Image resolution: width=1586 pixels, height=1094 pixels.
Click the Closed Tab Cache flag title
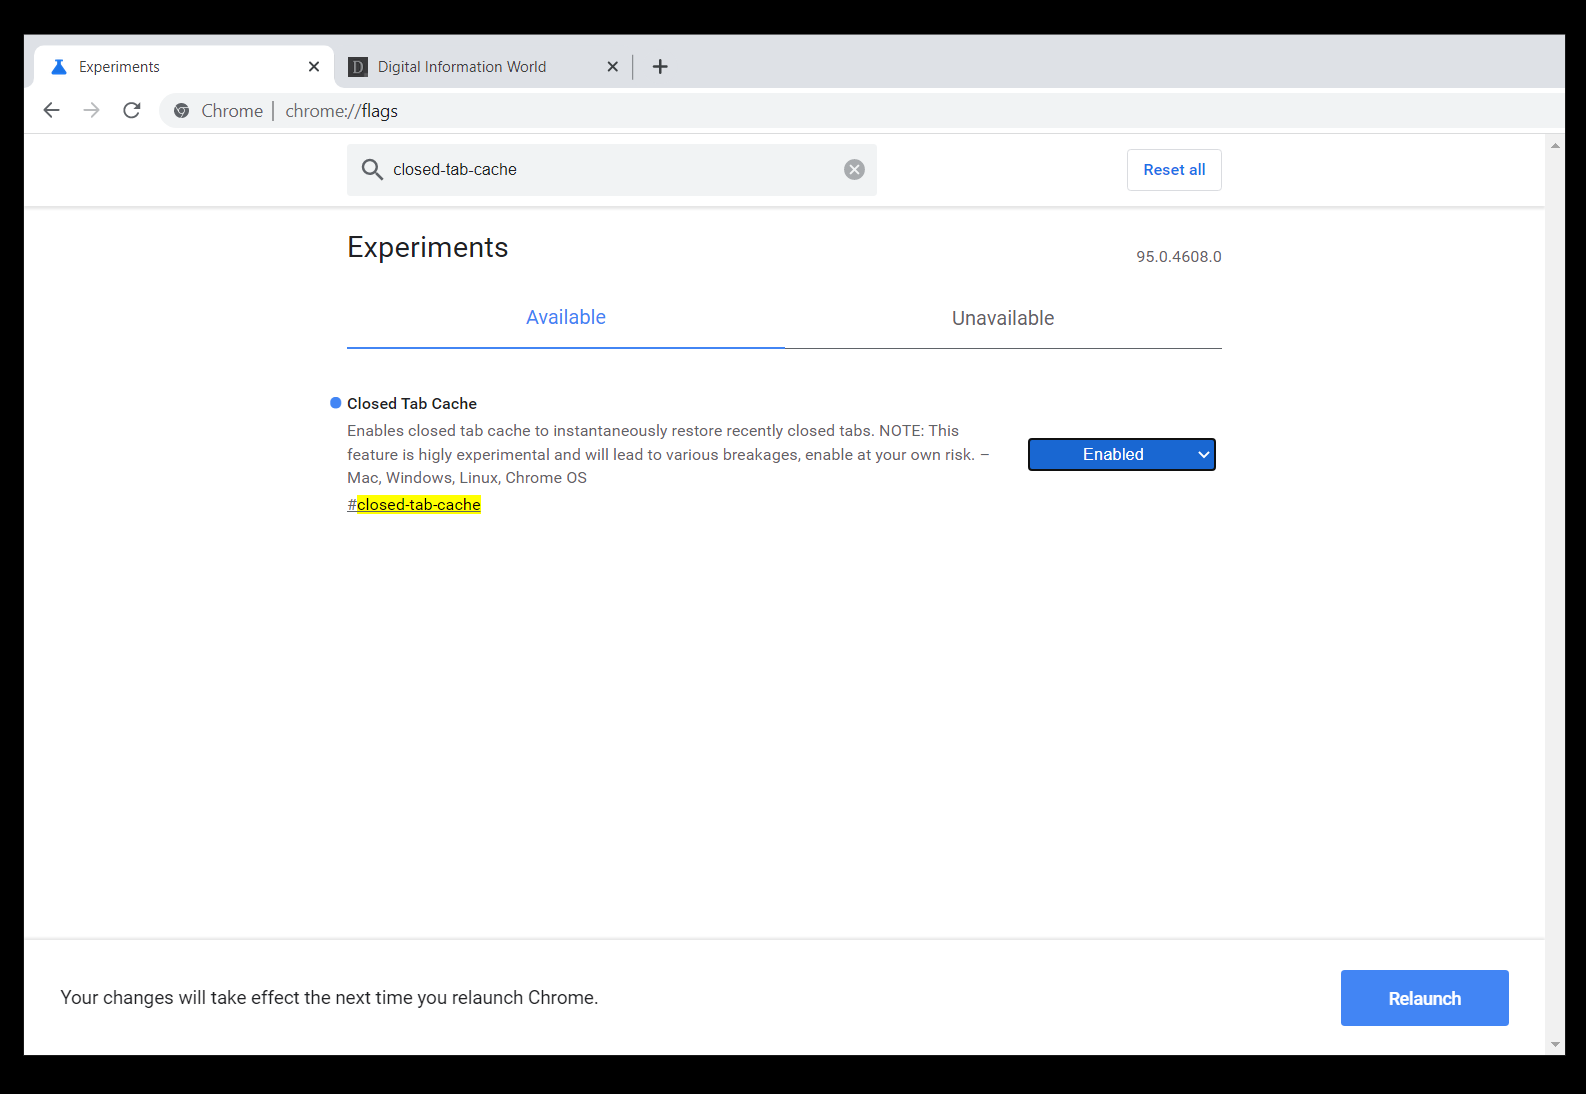pos(412,404)
